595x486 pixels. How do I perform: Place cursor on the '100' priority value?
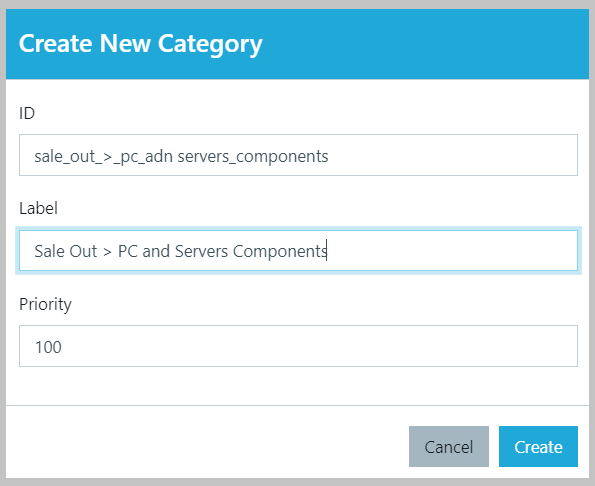click(48, 347)
